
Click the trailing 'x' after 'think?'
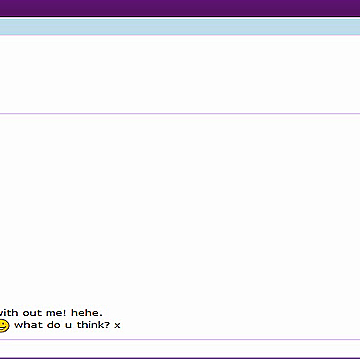117,326
